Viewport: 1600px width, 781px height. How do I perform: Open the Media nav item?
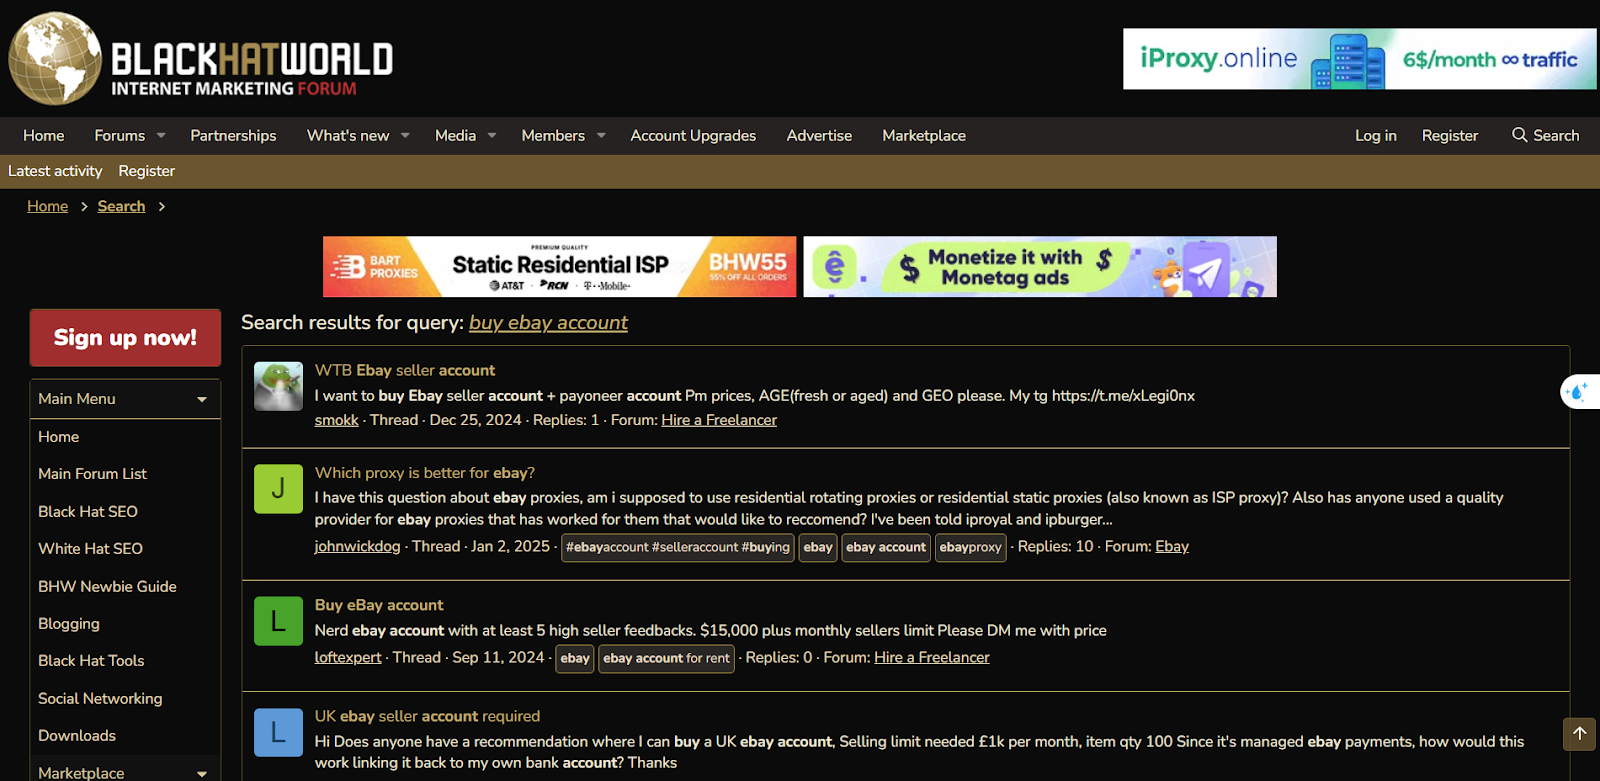tap(455, 135)
